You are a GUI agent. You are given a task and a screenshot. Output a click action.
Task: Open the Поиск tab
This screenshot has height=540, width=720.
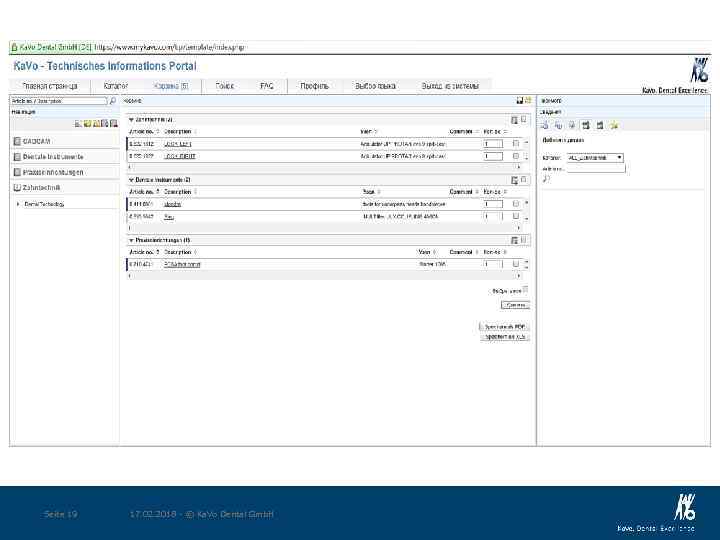point(225,86)
